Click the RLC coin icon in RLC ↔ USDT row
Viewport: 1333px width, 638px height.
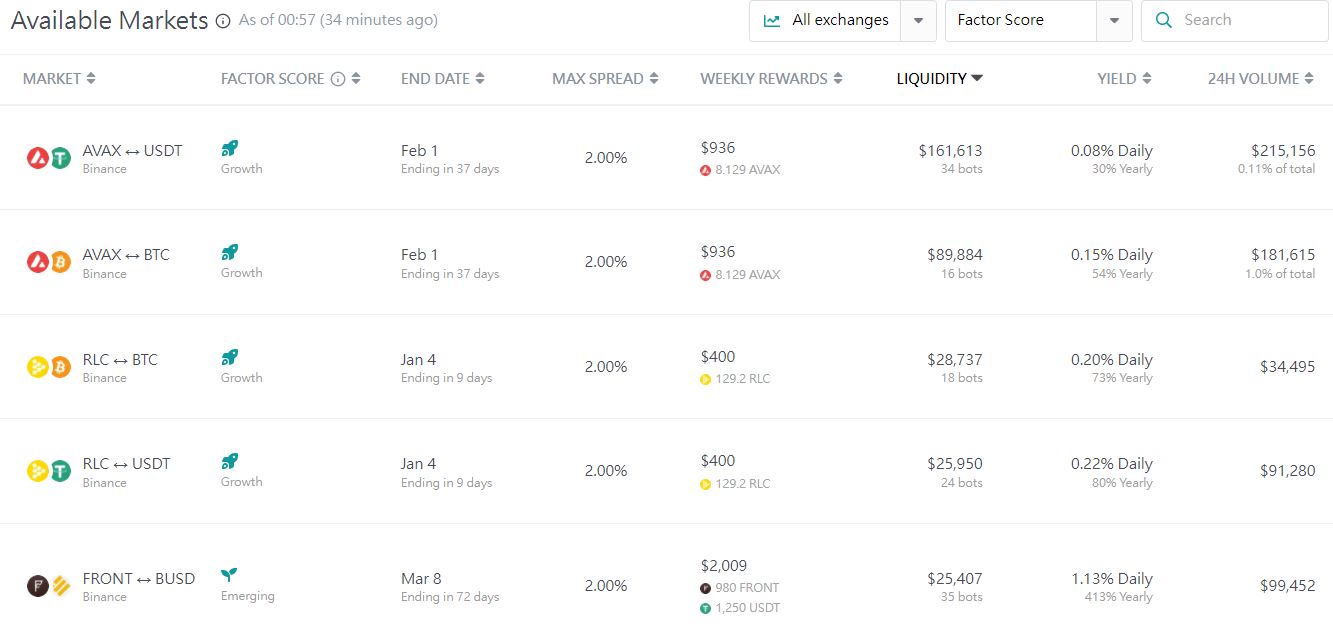[37, 471]
